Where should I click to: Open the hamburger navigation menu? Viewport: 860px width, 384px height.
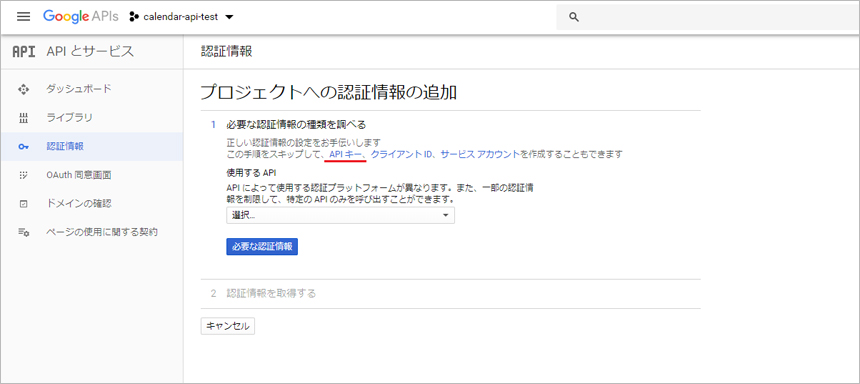pyautogui.click(x=24, y=16)
